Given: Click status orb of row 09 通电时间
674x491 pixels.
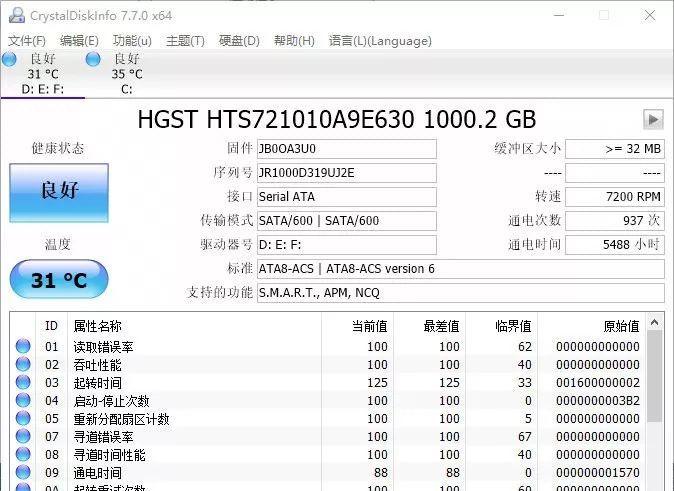Looking at the screenshot, I should [x=23, y=473].
